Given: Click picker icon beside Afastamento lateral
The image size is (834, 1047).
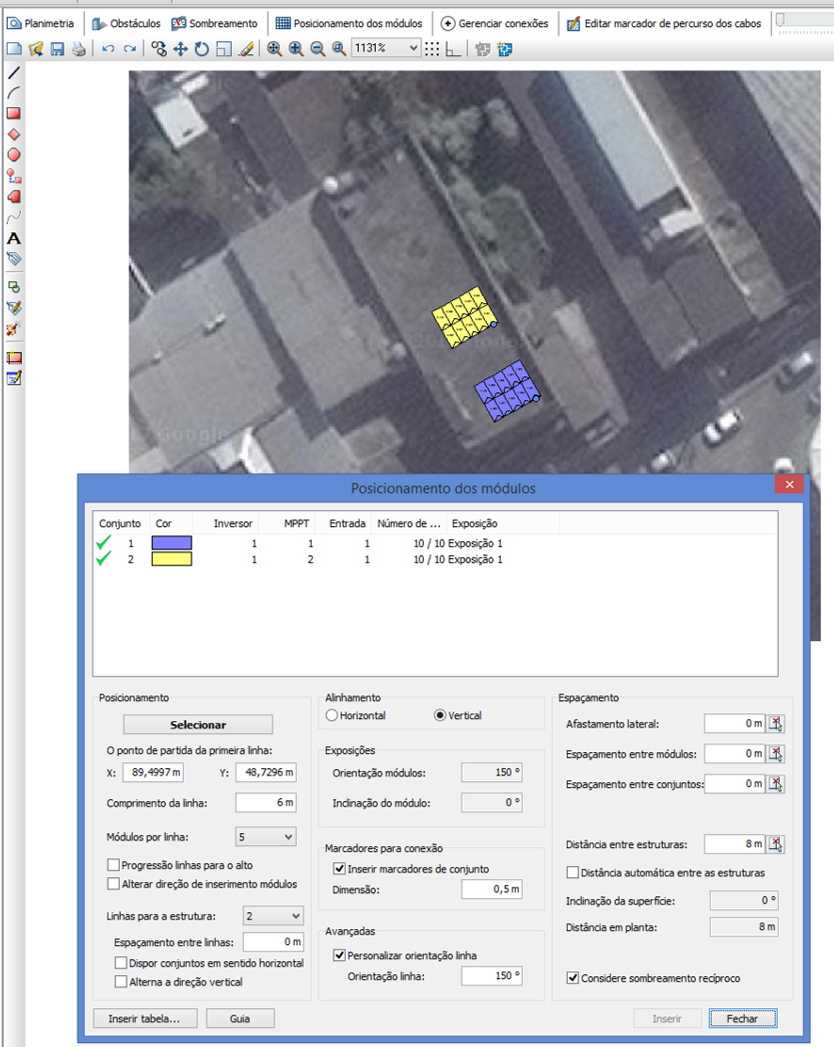Looking at the screenshot, I should (777, 724).
